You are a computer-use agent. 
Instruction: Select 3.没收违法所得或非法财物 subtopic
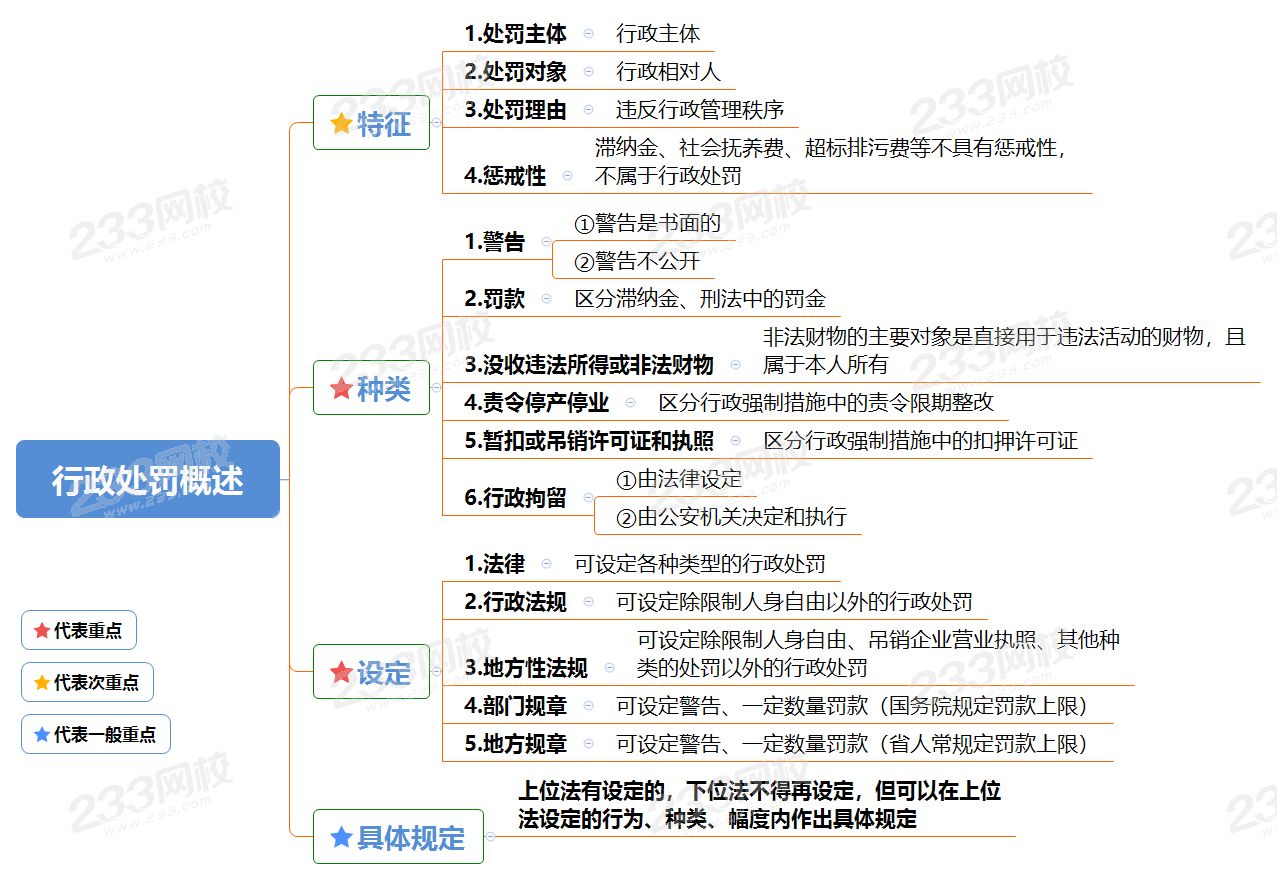589,364
